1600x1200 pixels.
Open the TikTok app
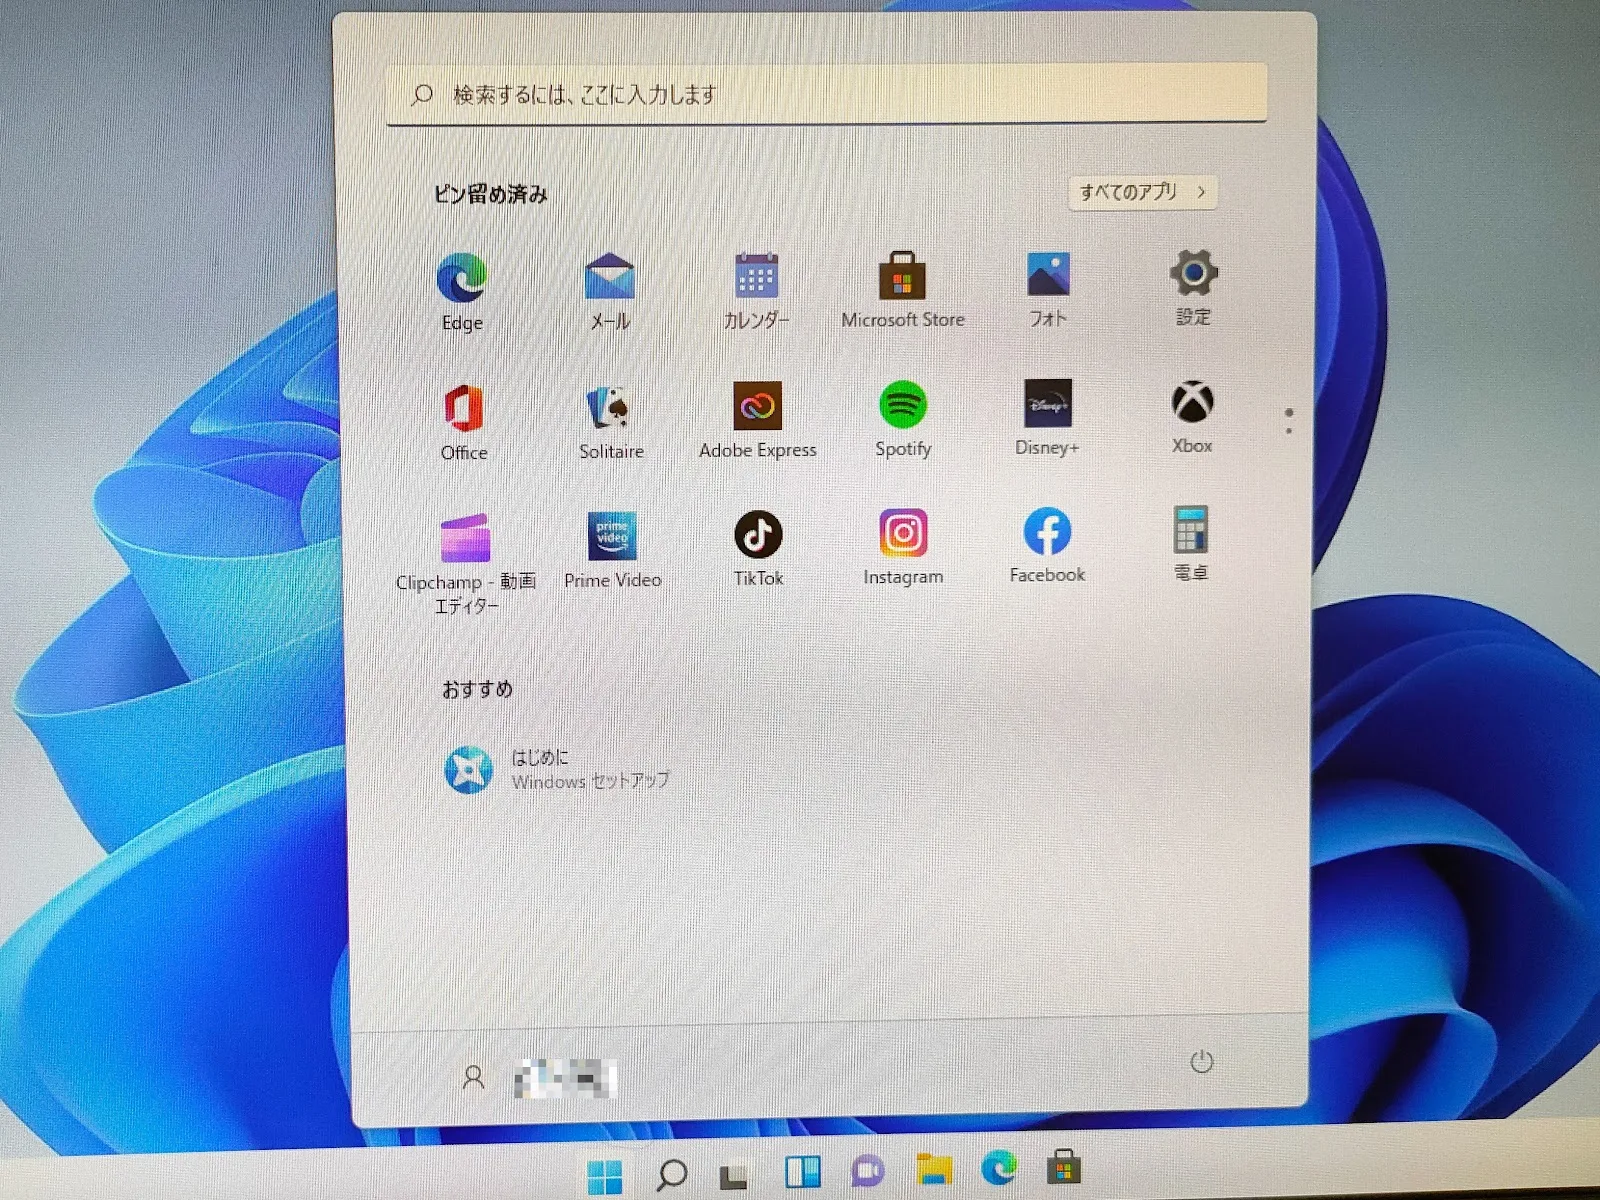[x=758, y=549]
